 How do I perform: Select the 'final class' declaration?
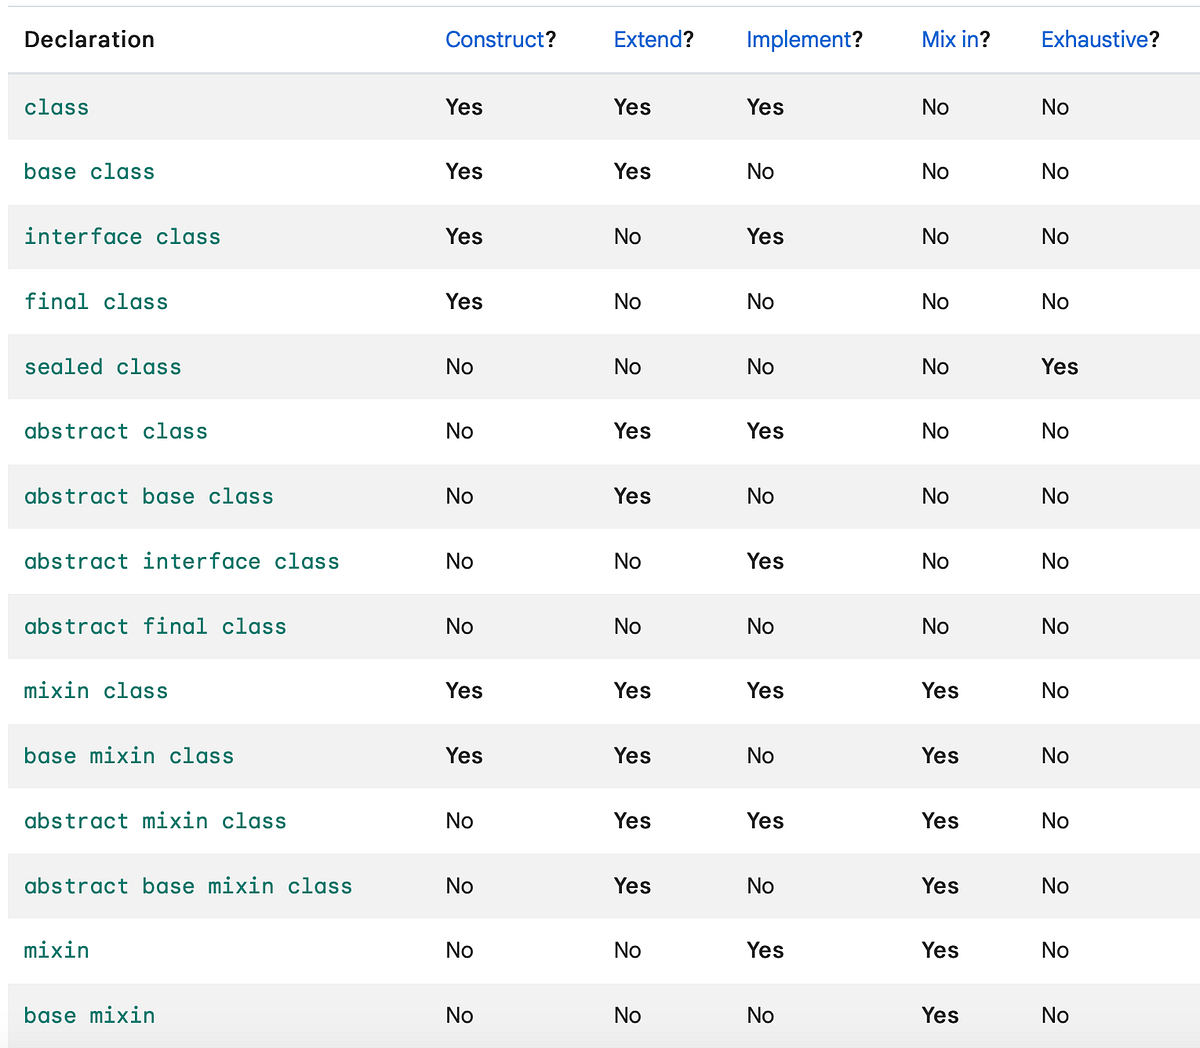(x=96, y=302)
